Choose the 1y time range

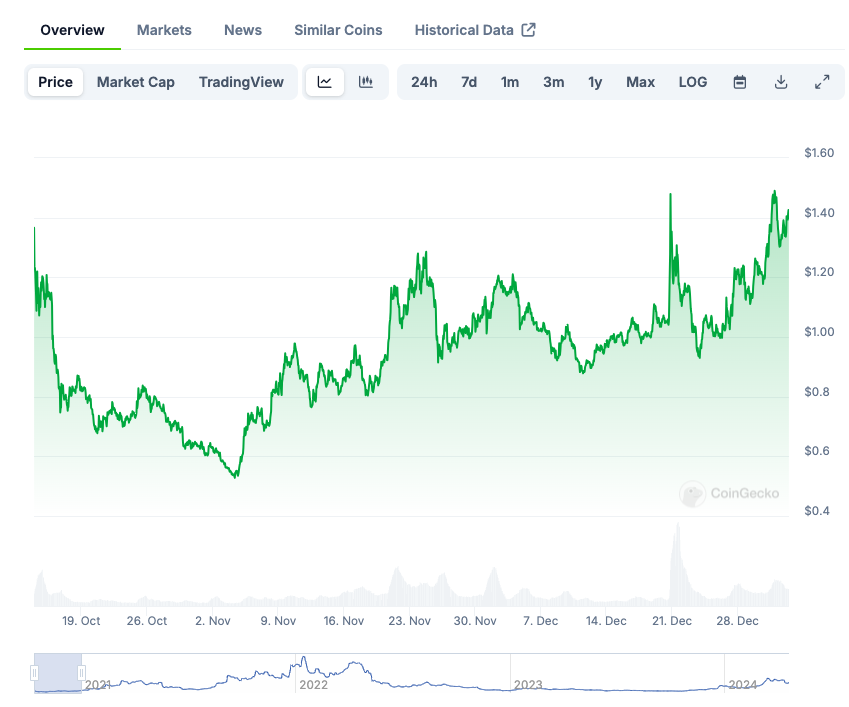pos(595,82)
